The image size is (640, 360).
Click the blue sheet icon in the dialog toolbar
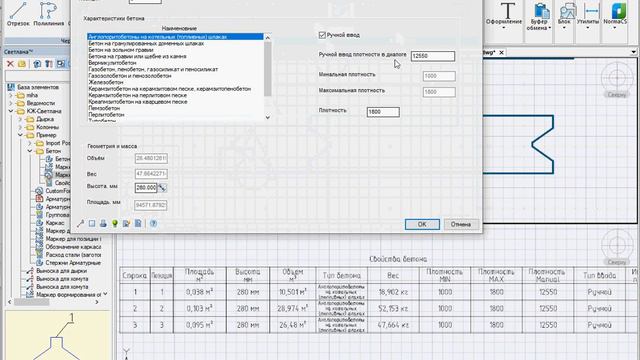click(138, 224)
